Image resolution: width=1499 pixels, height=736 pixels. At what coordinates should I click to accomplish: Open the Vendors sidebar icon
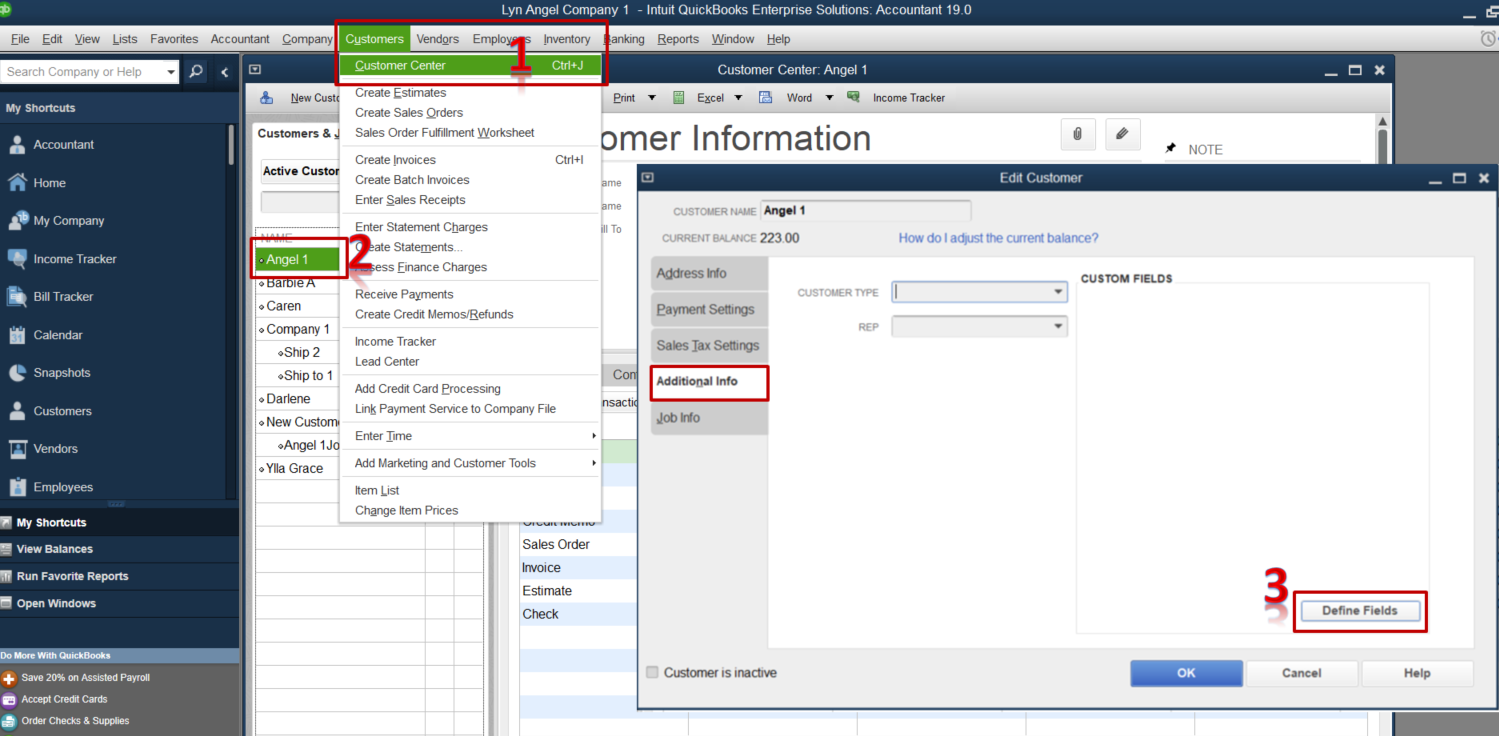pos(17,449)
